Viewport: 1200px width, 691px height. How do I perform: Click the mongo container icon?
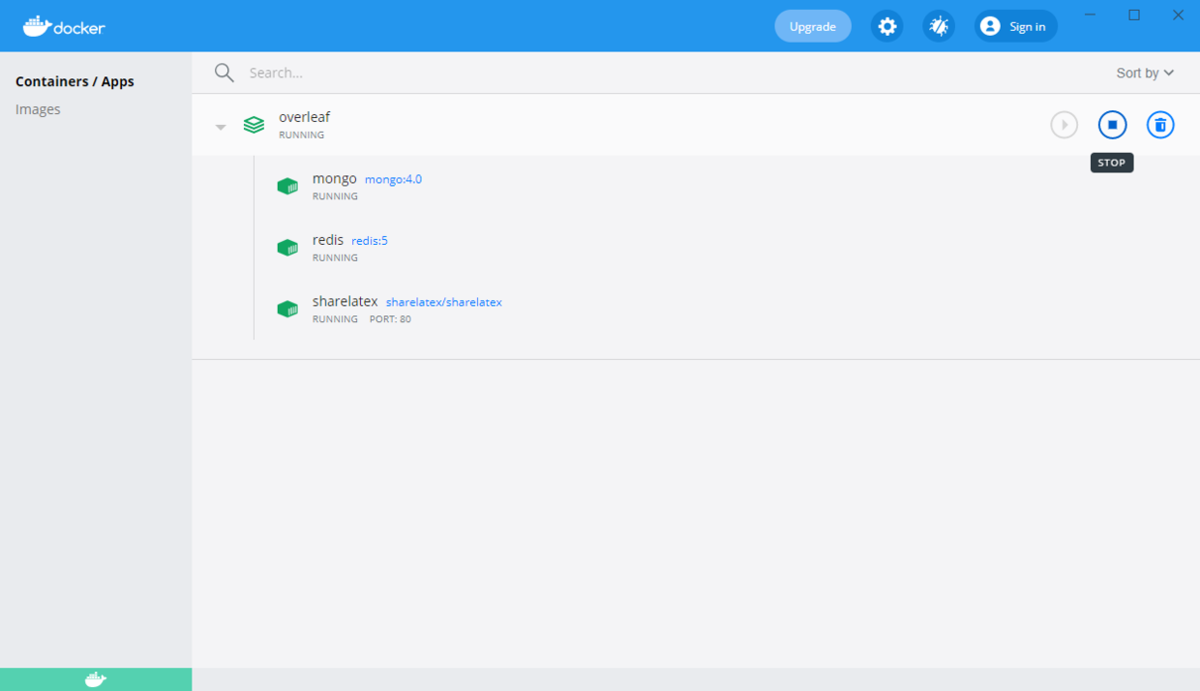point(288,186)
